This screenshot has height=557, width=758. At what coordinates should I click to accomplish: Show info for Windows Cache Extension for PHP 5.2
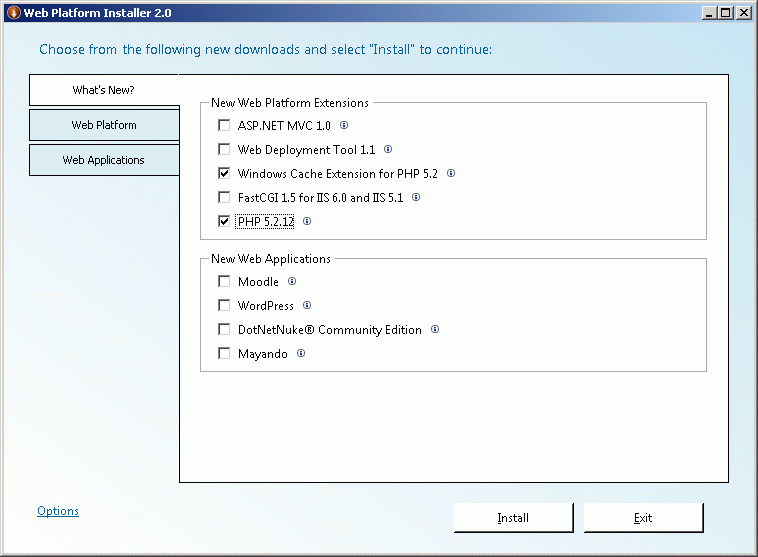(451, 173)
